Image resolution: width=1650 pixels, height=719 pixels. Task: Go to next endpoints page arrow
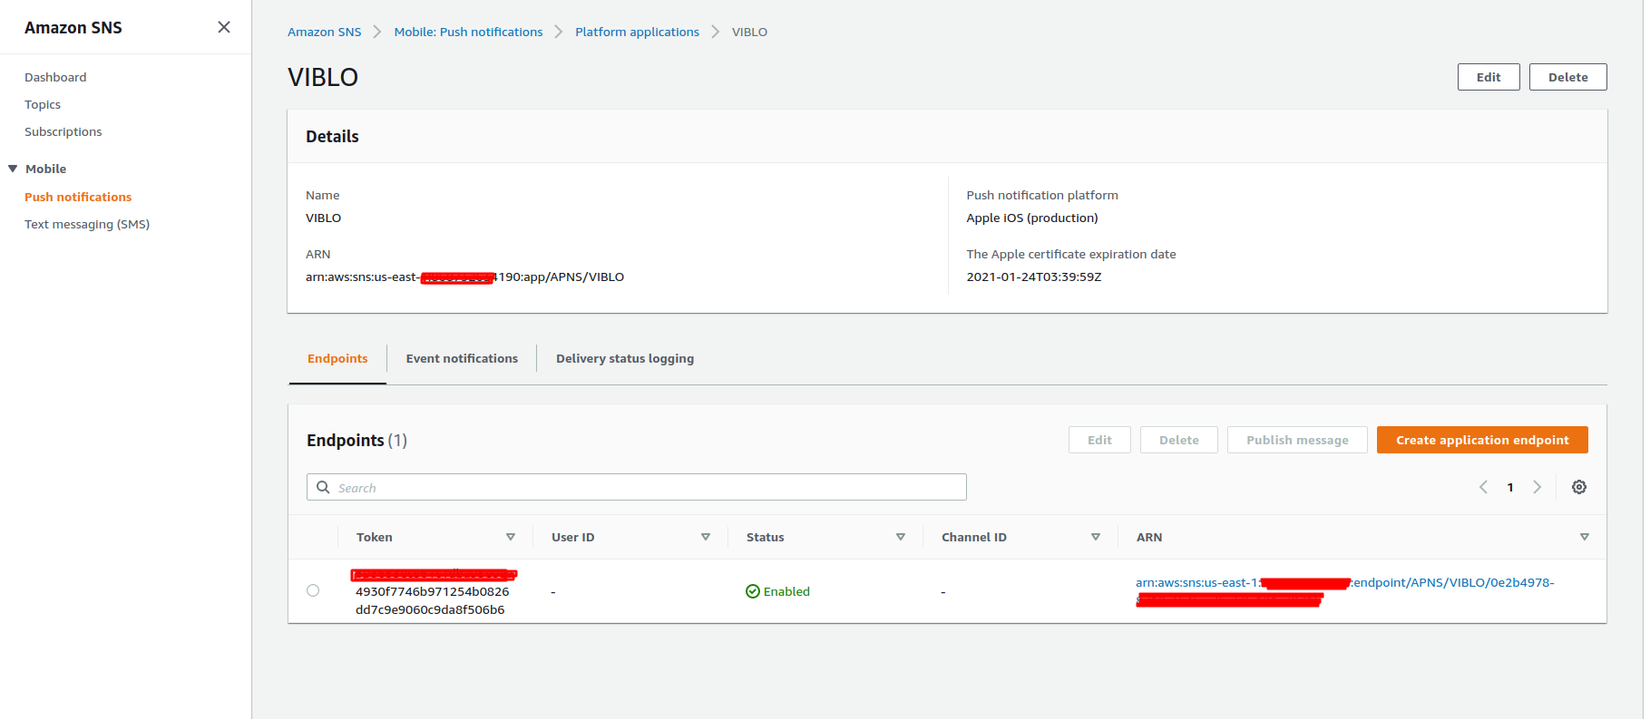[x=1537, y=487]
